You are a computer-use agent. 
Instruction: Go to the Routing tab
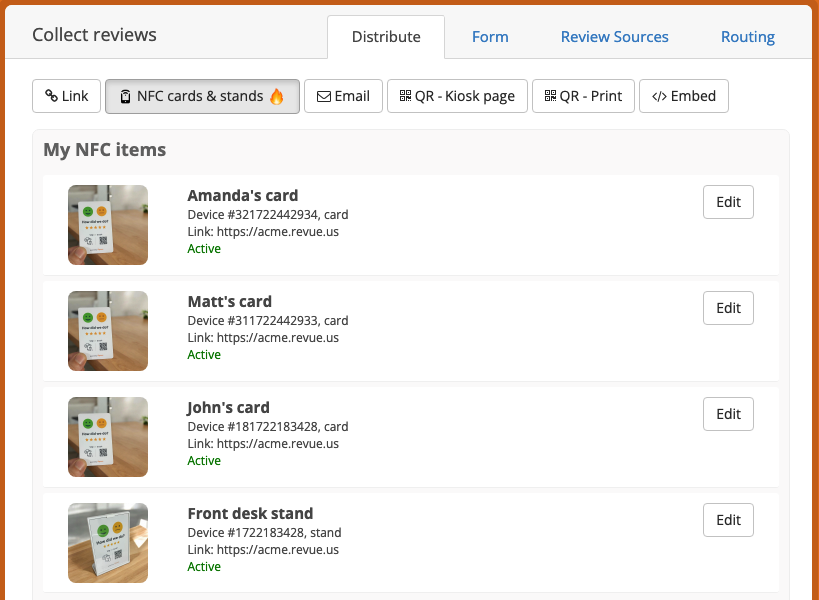(747, 37)
